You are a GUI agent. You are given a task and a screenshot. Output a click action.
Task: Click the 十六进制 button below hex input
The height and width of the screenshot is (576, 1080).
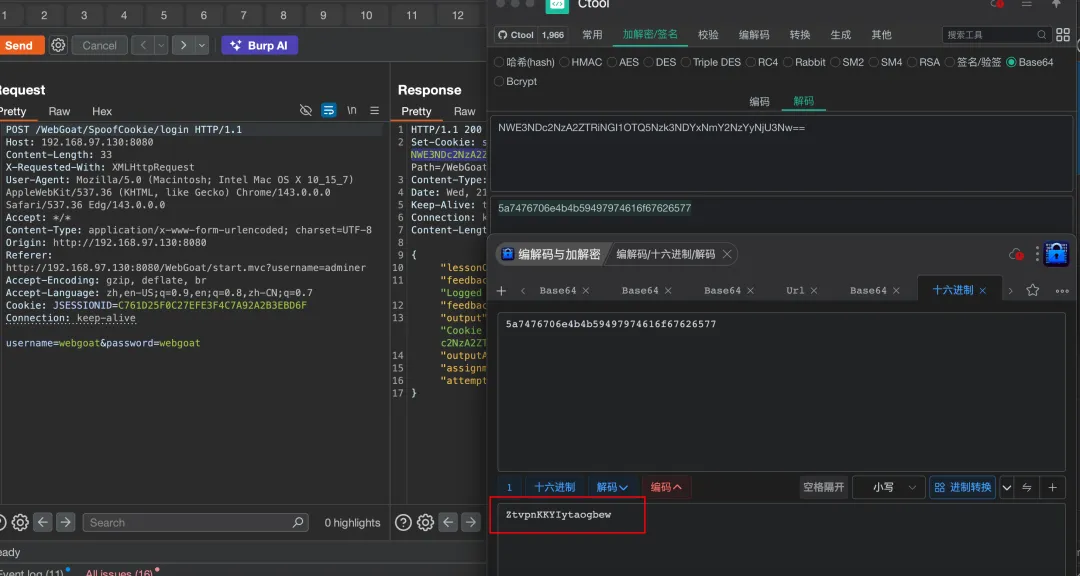554,487
